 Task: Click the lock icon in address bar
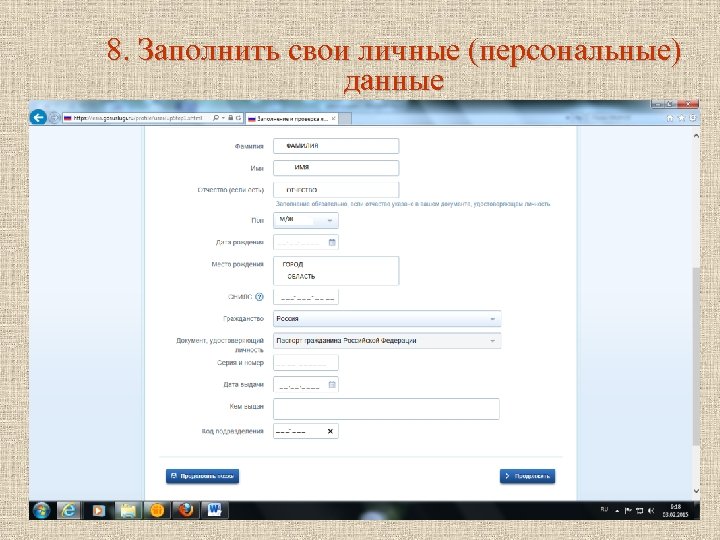click(231, 118)
